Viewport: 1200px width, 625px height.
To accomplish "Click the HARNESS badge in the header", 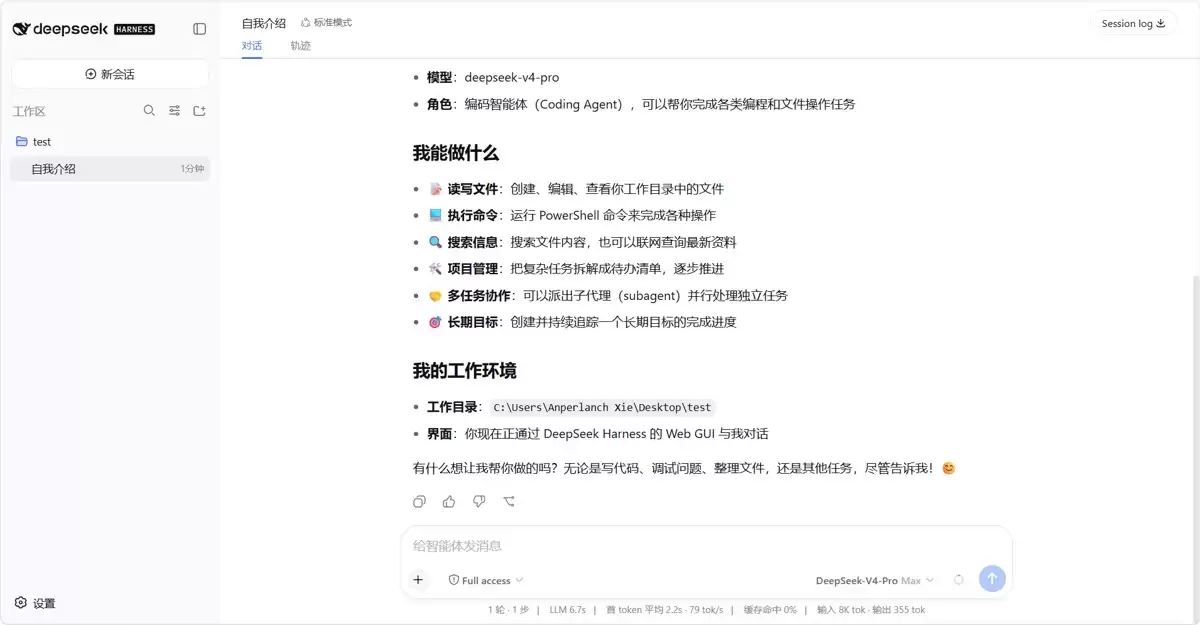I will (134, 29).
